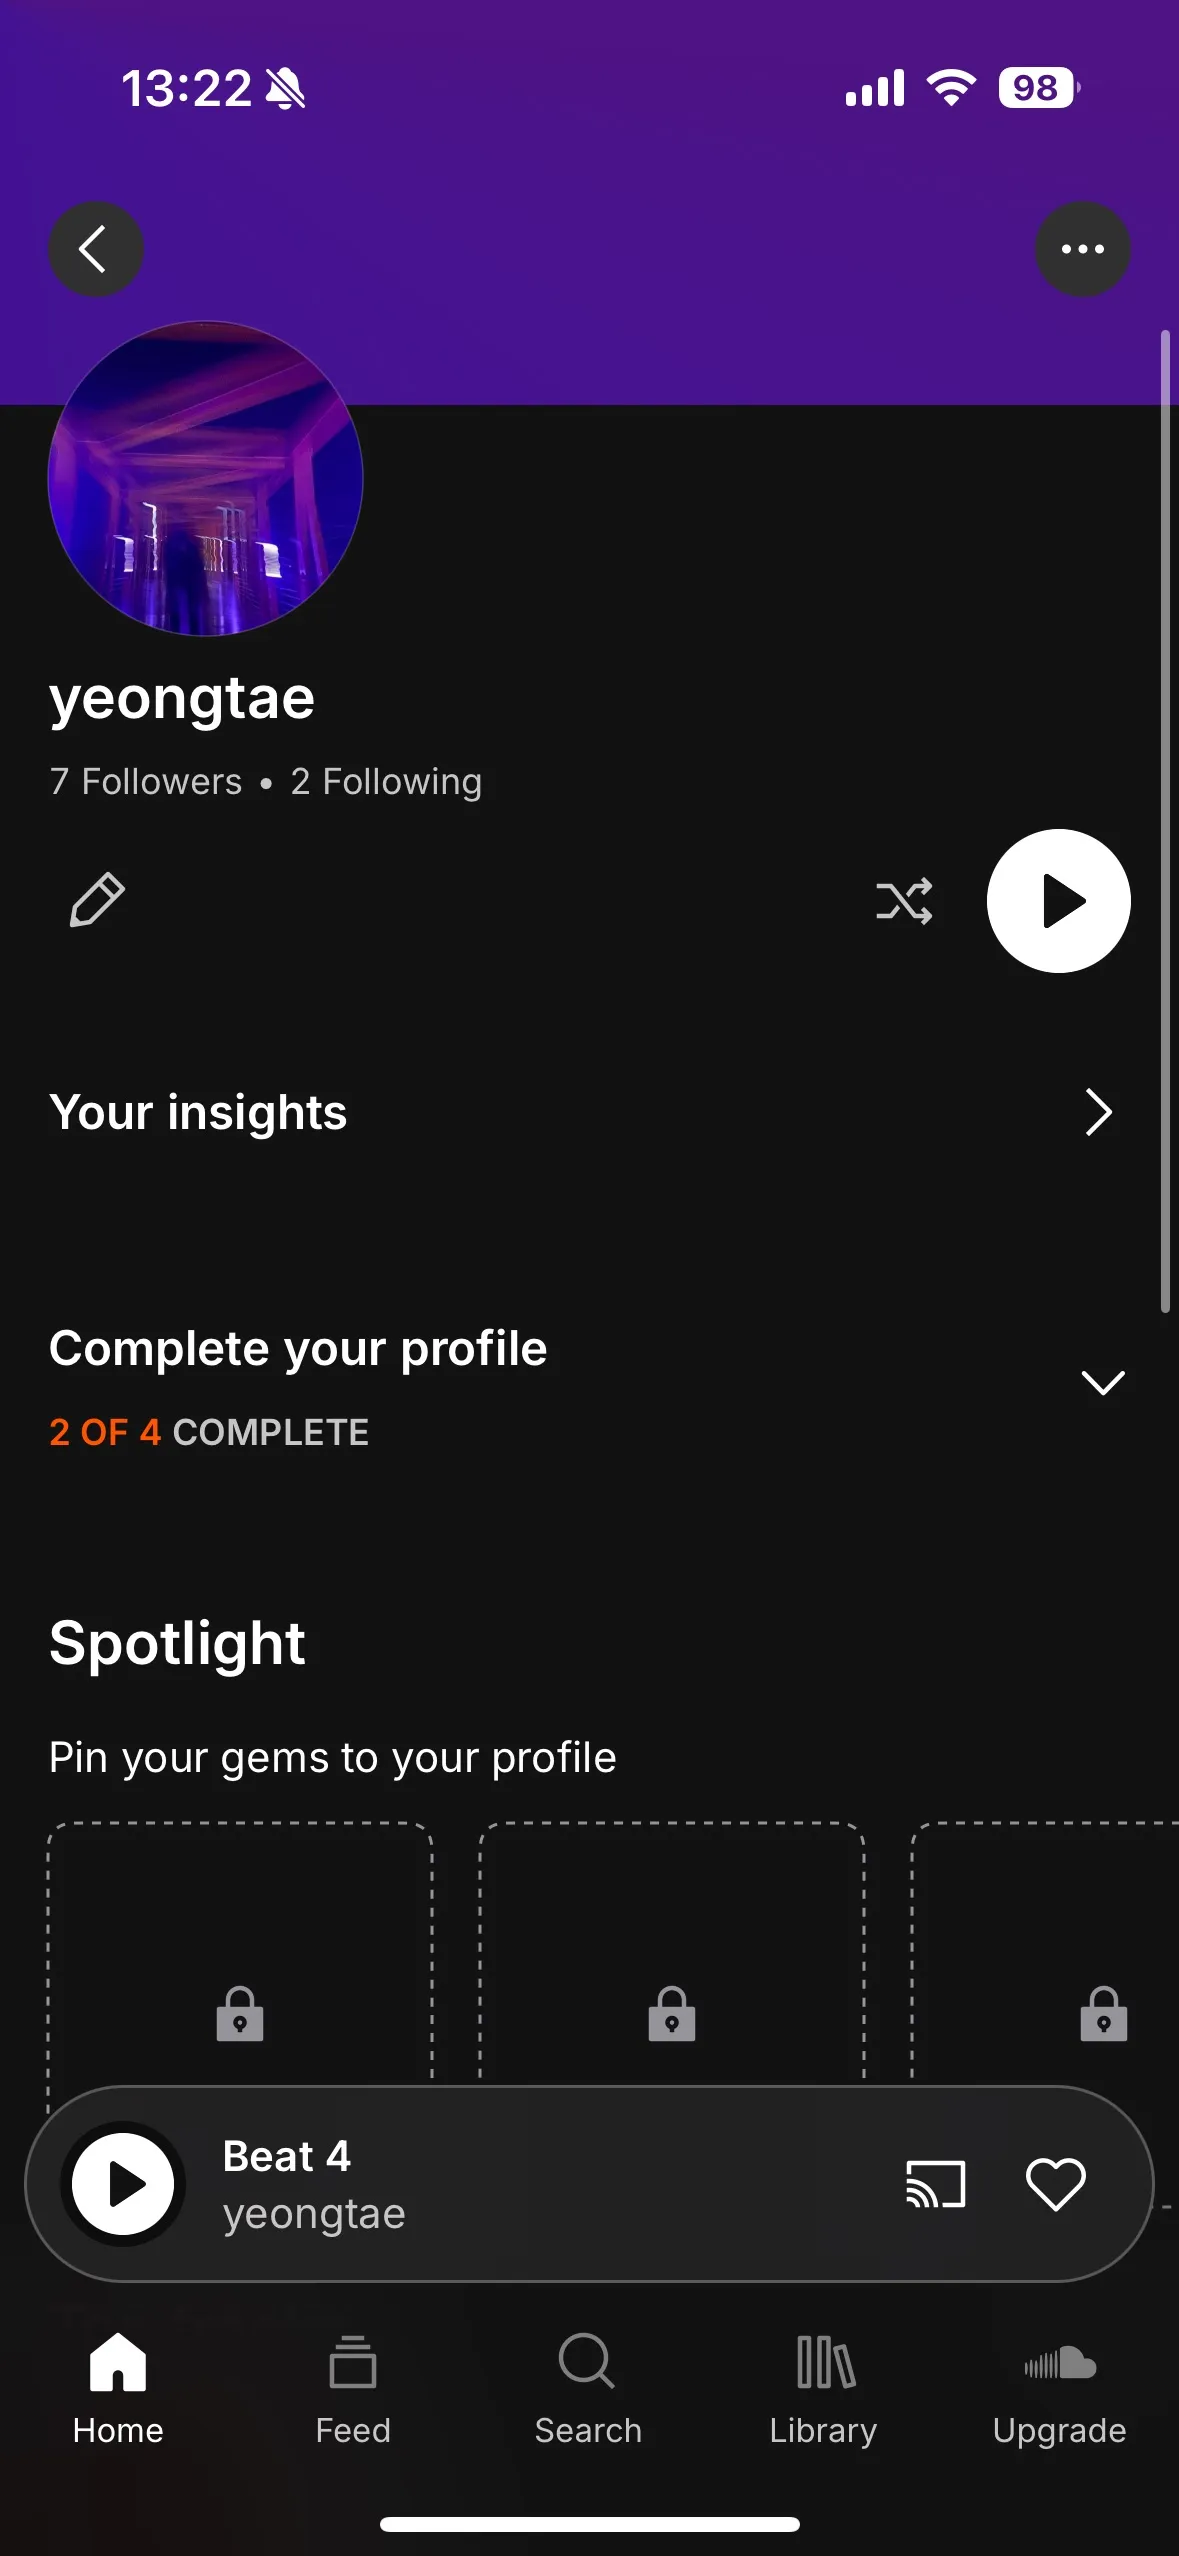Open the three-dot more options menu
The image size is (1179, 2556).
point(1082,249)
